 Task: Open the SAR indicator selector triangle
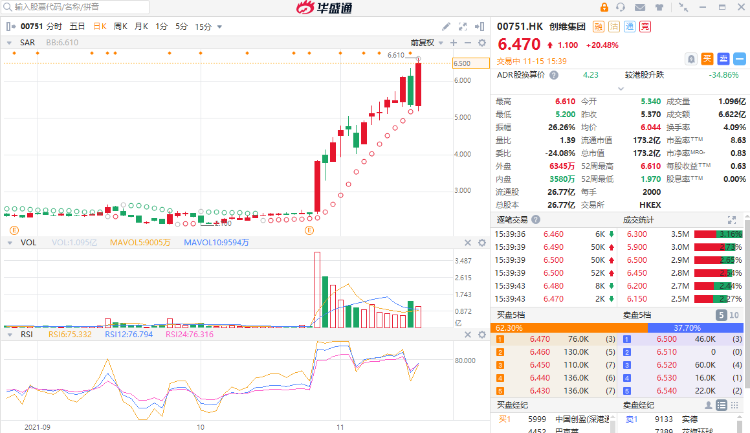(9, 43)
